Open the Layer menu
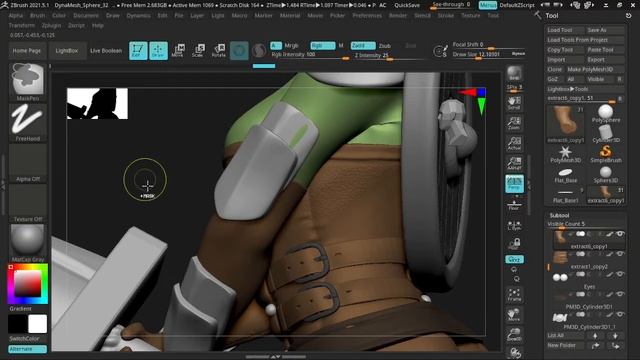The image size is (640, 360). coord(197,16)
